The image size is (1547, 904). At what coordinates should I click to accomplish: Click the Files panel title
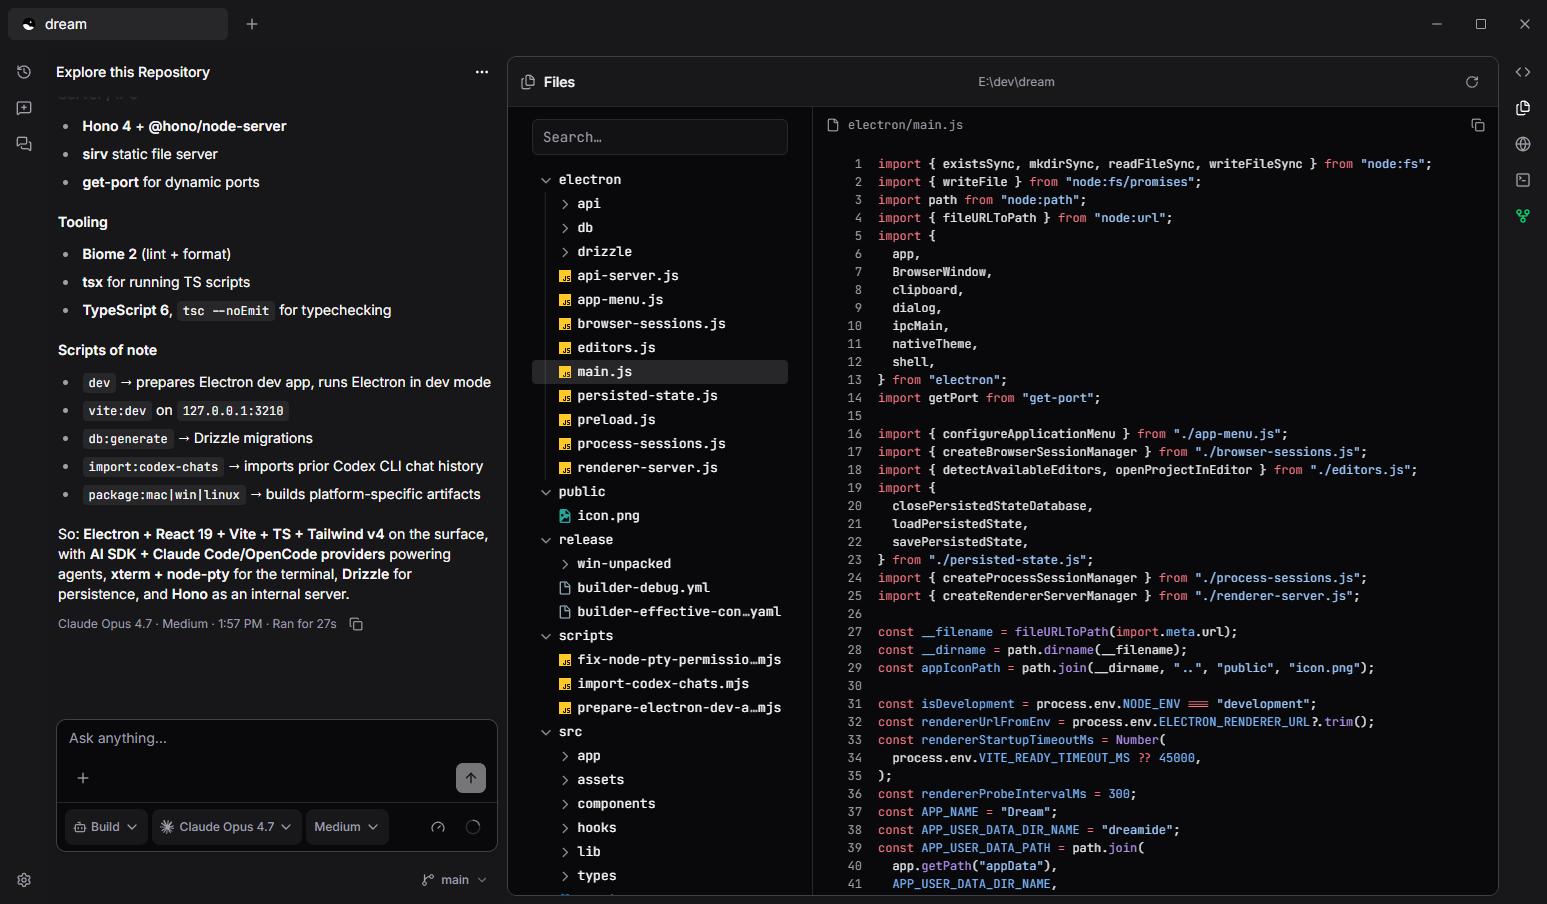[559, 82]
